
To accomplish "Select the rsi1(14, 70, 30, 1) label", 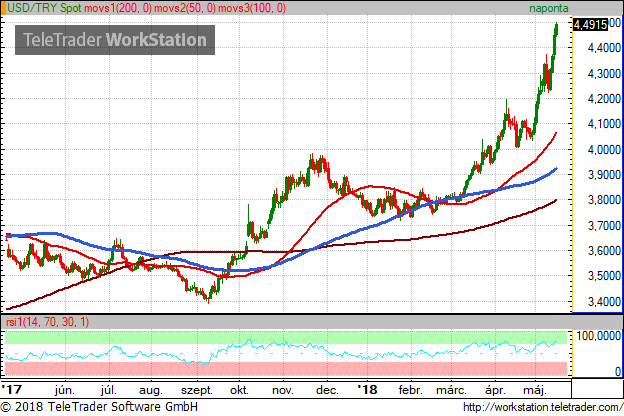I will [x=47, y=322].
